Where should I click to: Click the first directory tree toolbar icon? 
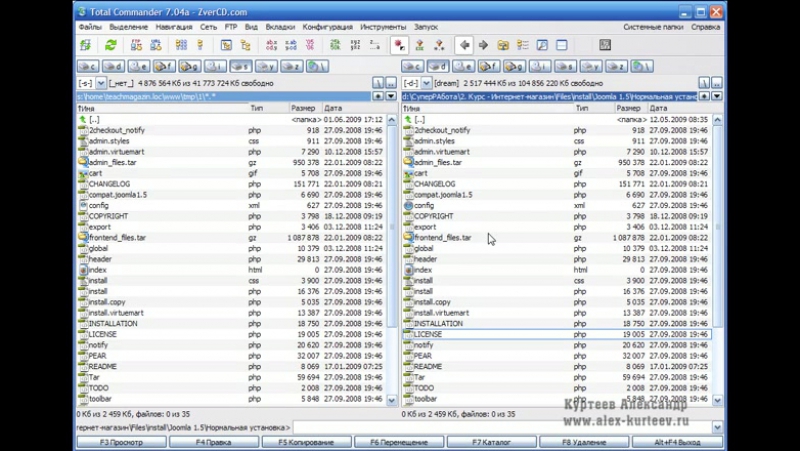(x=226, y=45)
